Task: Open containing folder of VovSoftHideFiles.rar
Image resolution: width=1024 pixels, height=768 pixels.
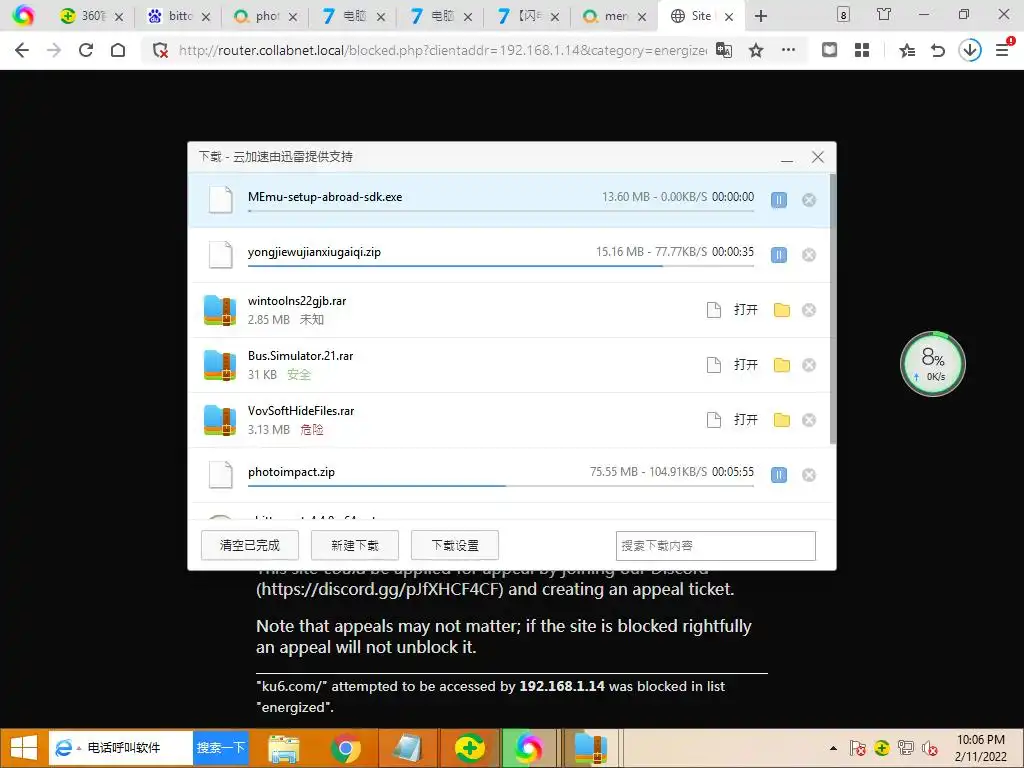Action: tap(782, 419)
